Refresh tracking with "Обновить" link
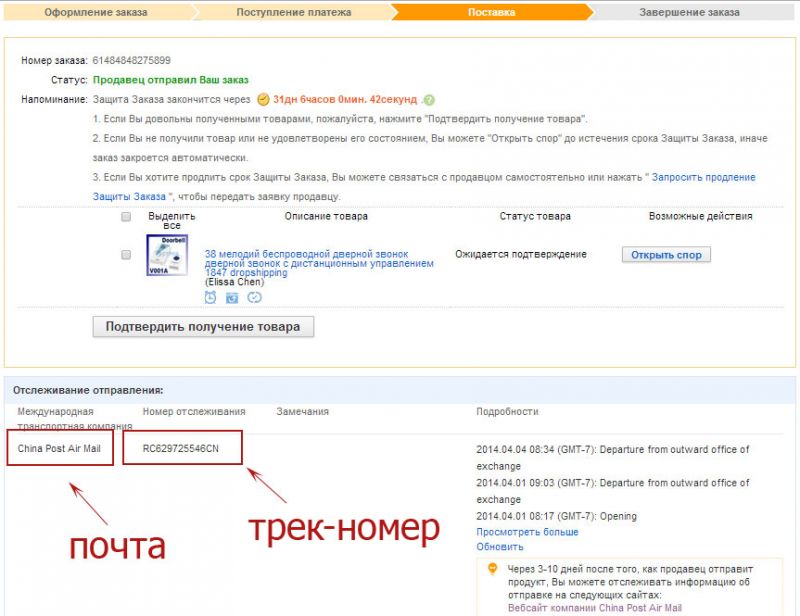Viewport: 800px width, 616px height. (x=499, y=547)
